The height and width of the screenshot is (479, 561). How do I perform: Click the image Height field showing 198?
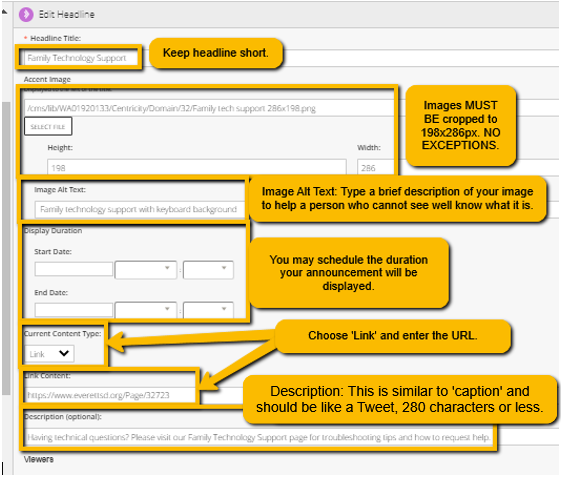click(197, 167)
